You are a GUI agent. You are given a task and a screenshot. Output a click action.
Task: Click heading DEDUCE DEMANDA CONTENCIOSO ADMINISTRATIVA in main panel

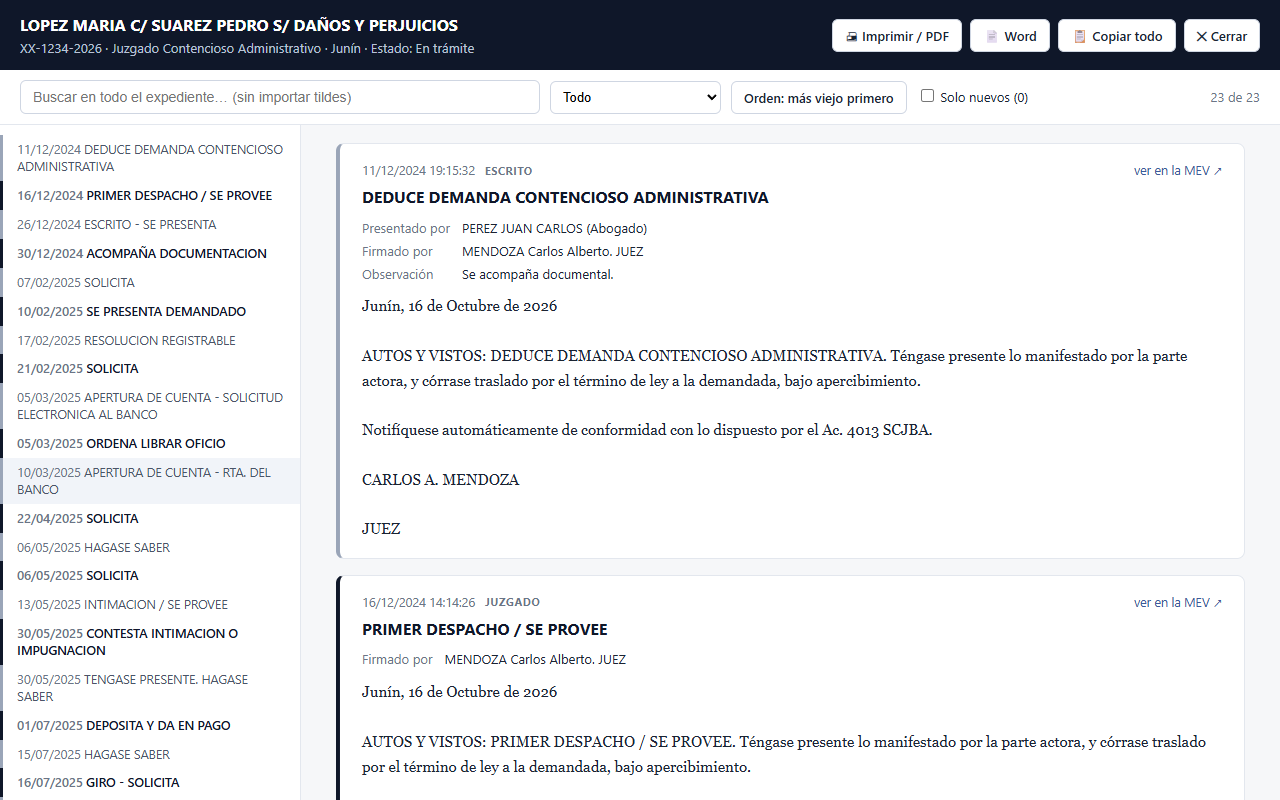565,198
